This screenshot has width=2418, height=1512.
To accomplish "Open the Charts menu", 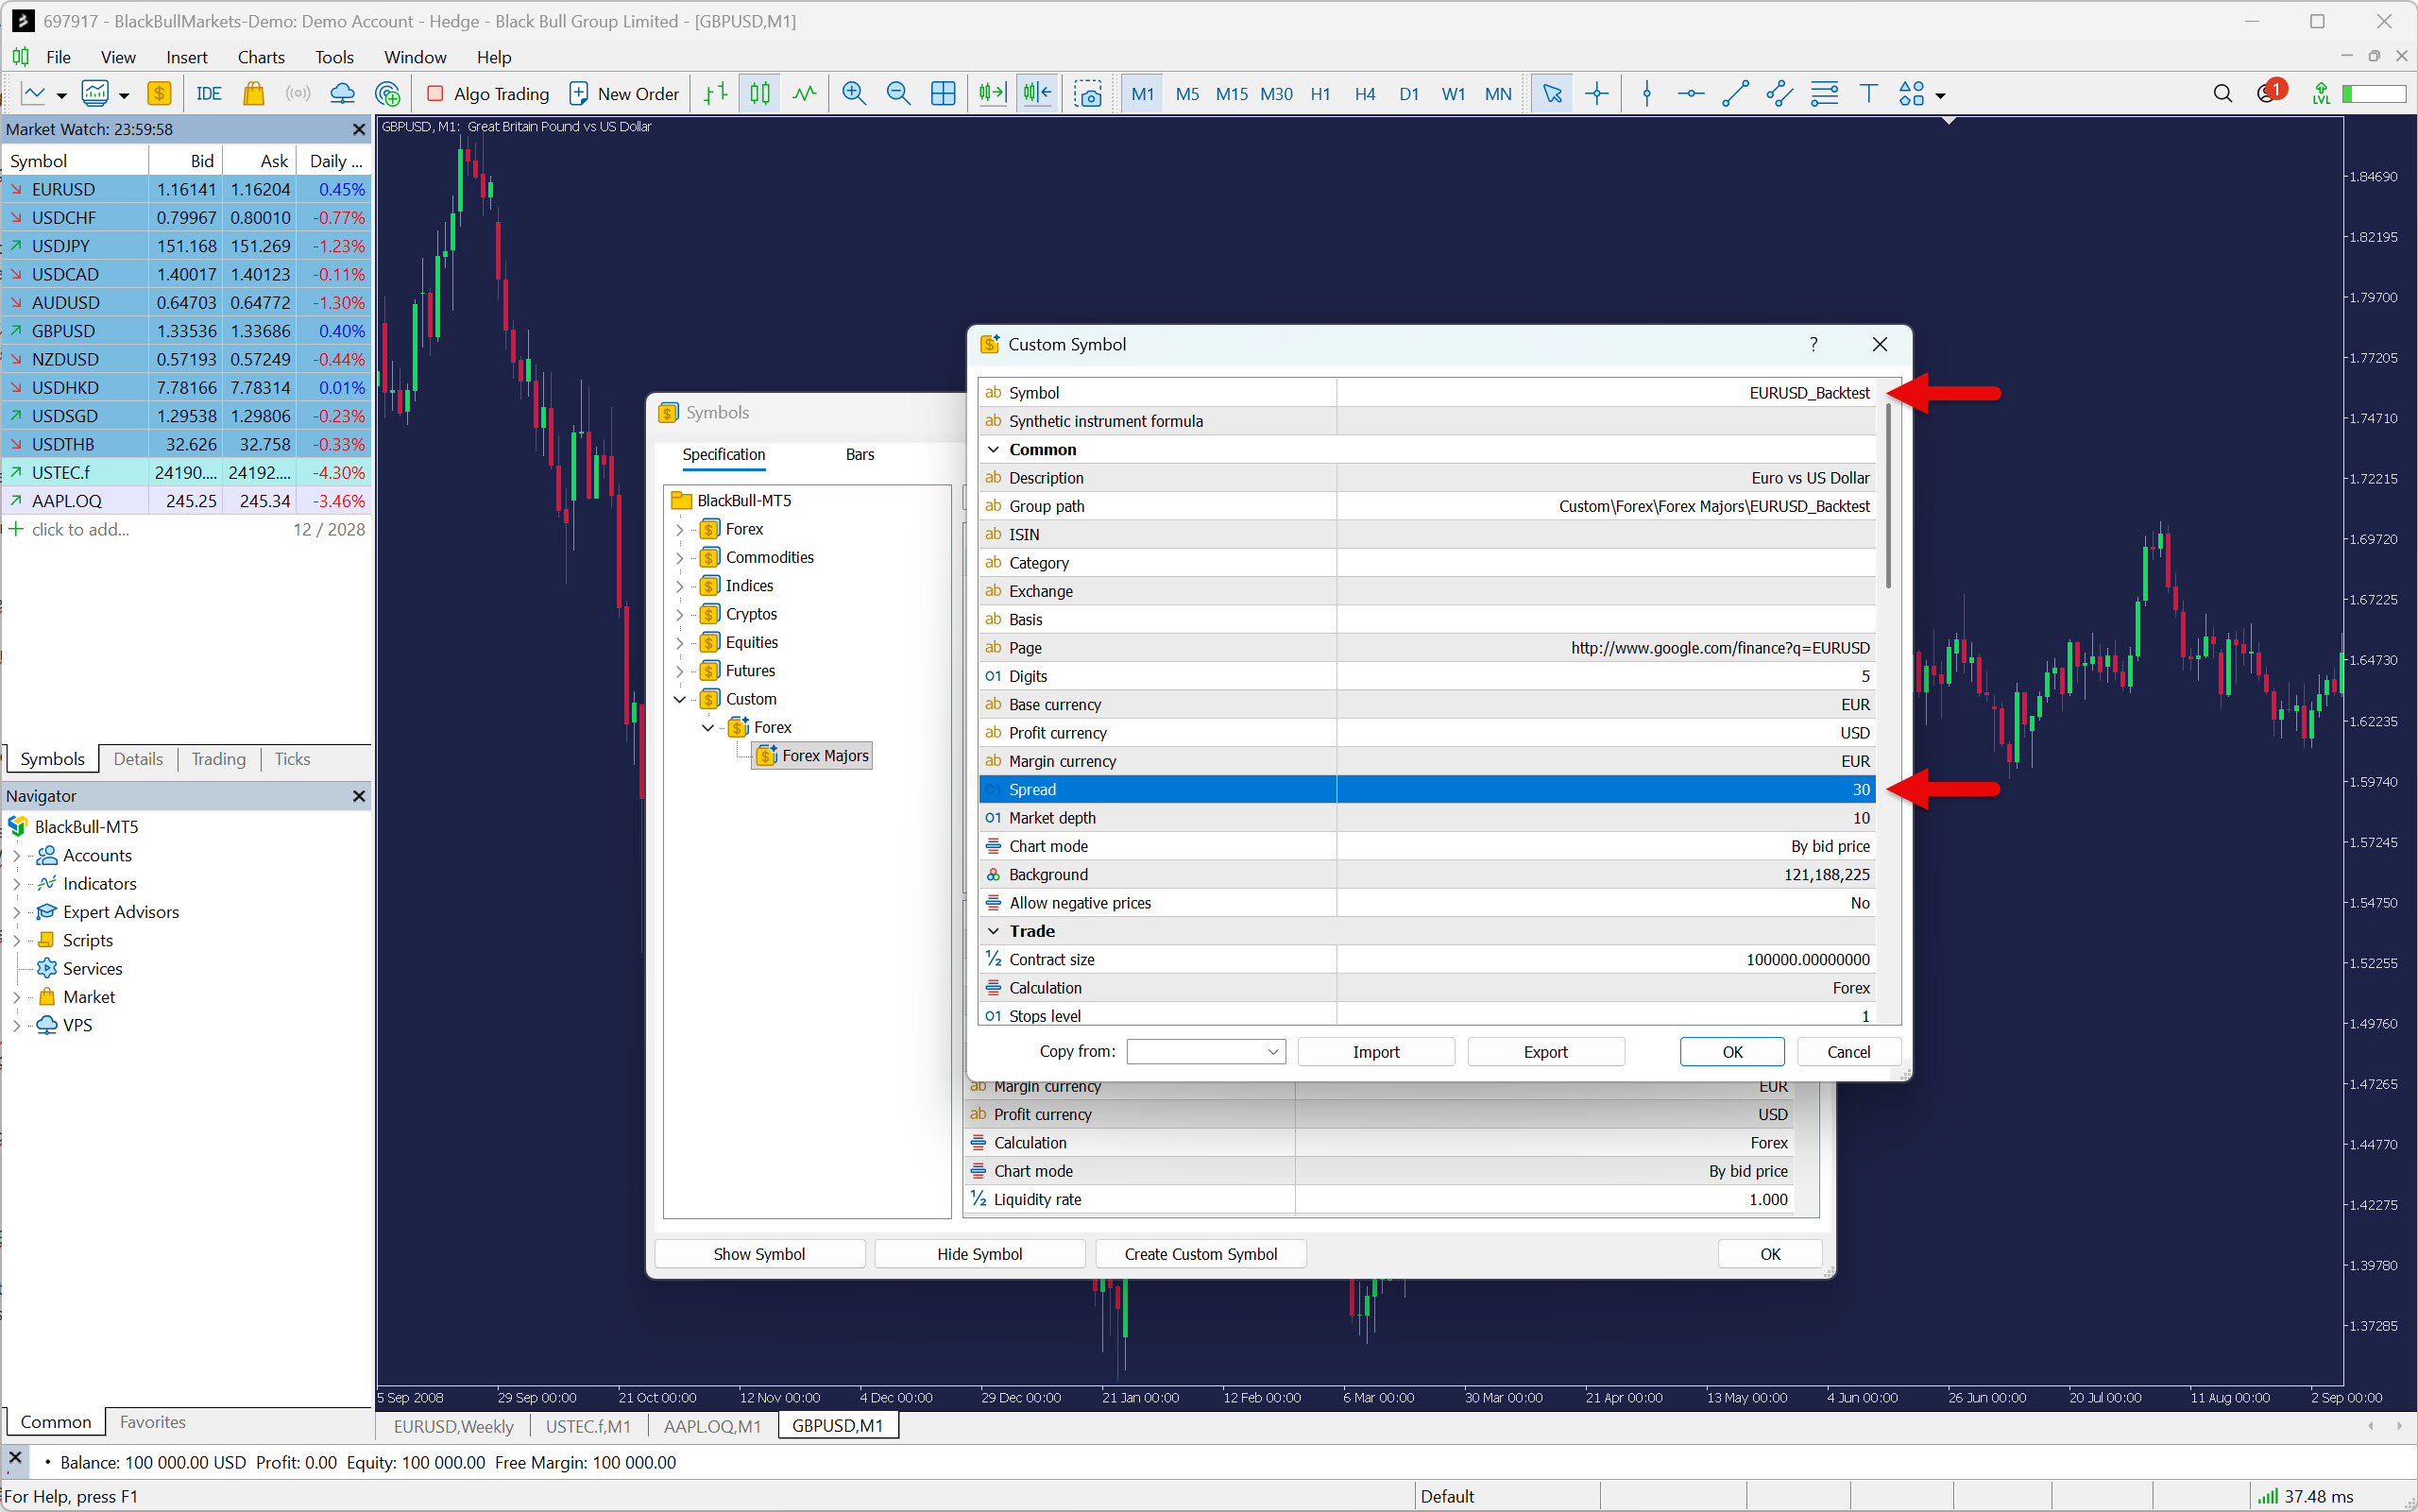I will point(260,57).
